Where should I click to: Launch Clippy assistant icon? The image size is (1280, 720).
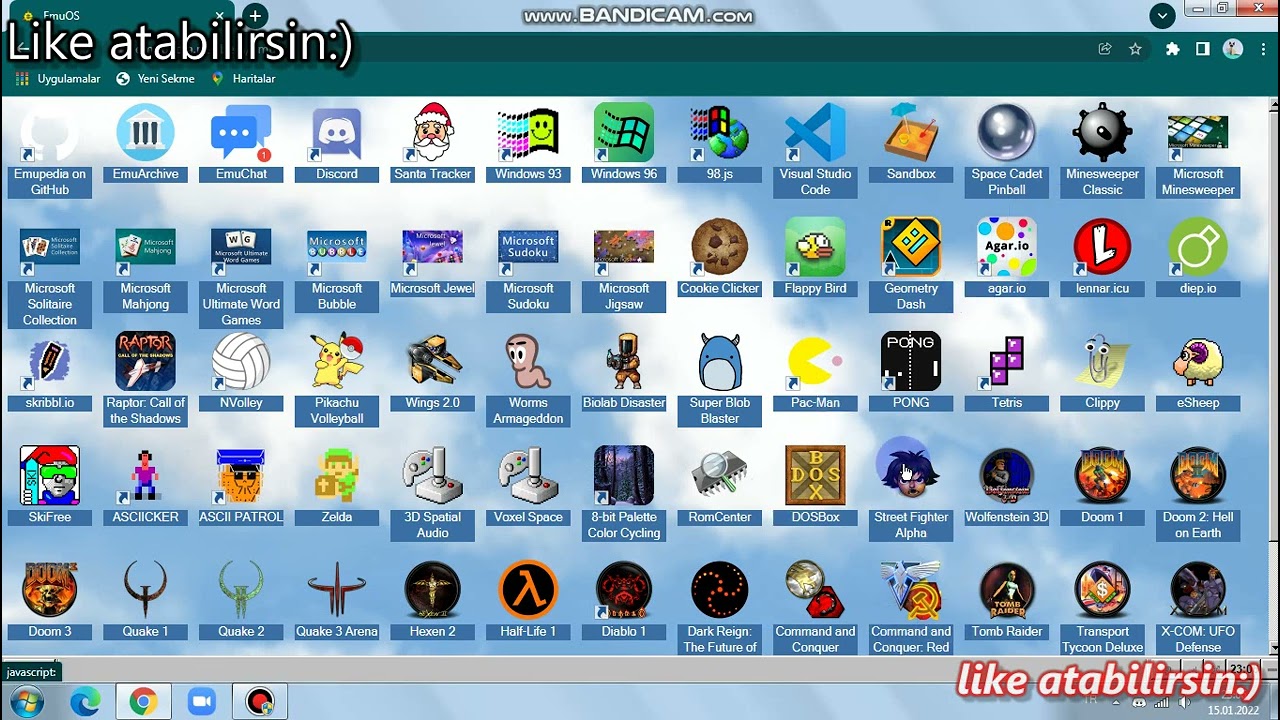point(1102,361)
